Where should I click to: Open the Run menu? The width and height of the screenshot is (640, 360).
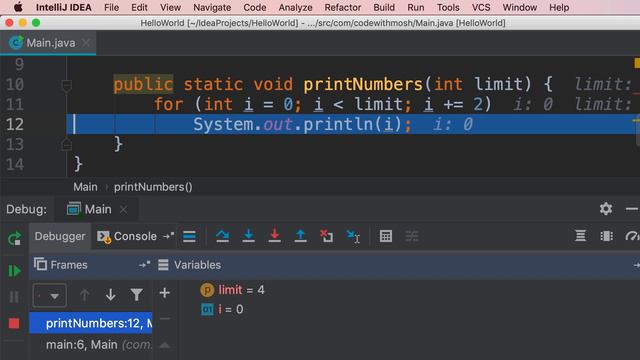pos(416,7)
